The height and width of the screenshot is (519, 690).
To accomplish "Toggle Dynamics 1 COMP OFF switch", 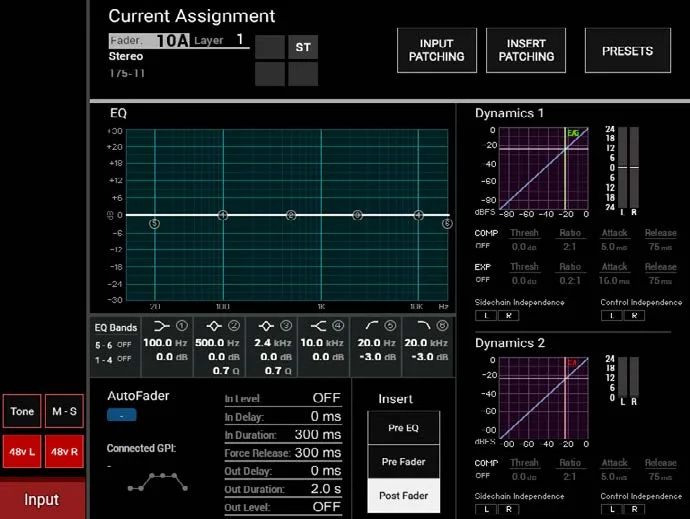I will tap(483, 246).
